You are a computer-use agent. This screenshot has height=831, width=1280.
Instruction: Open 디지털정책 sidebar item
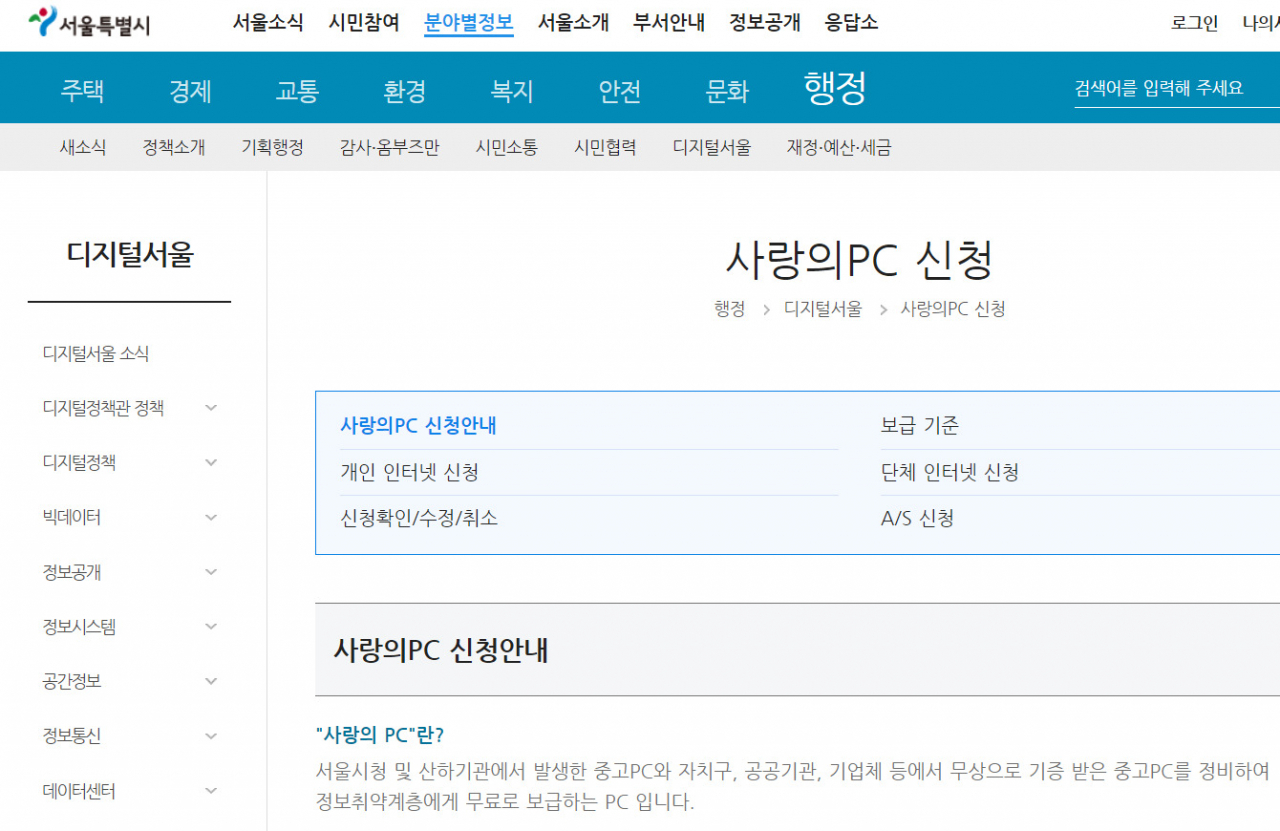79,463
